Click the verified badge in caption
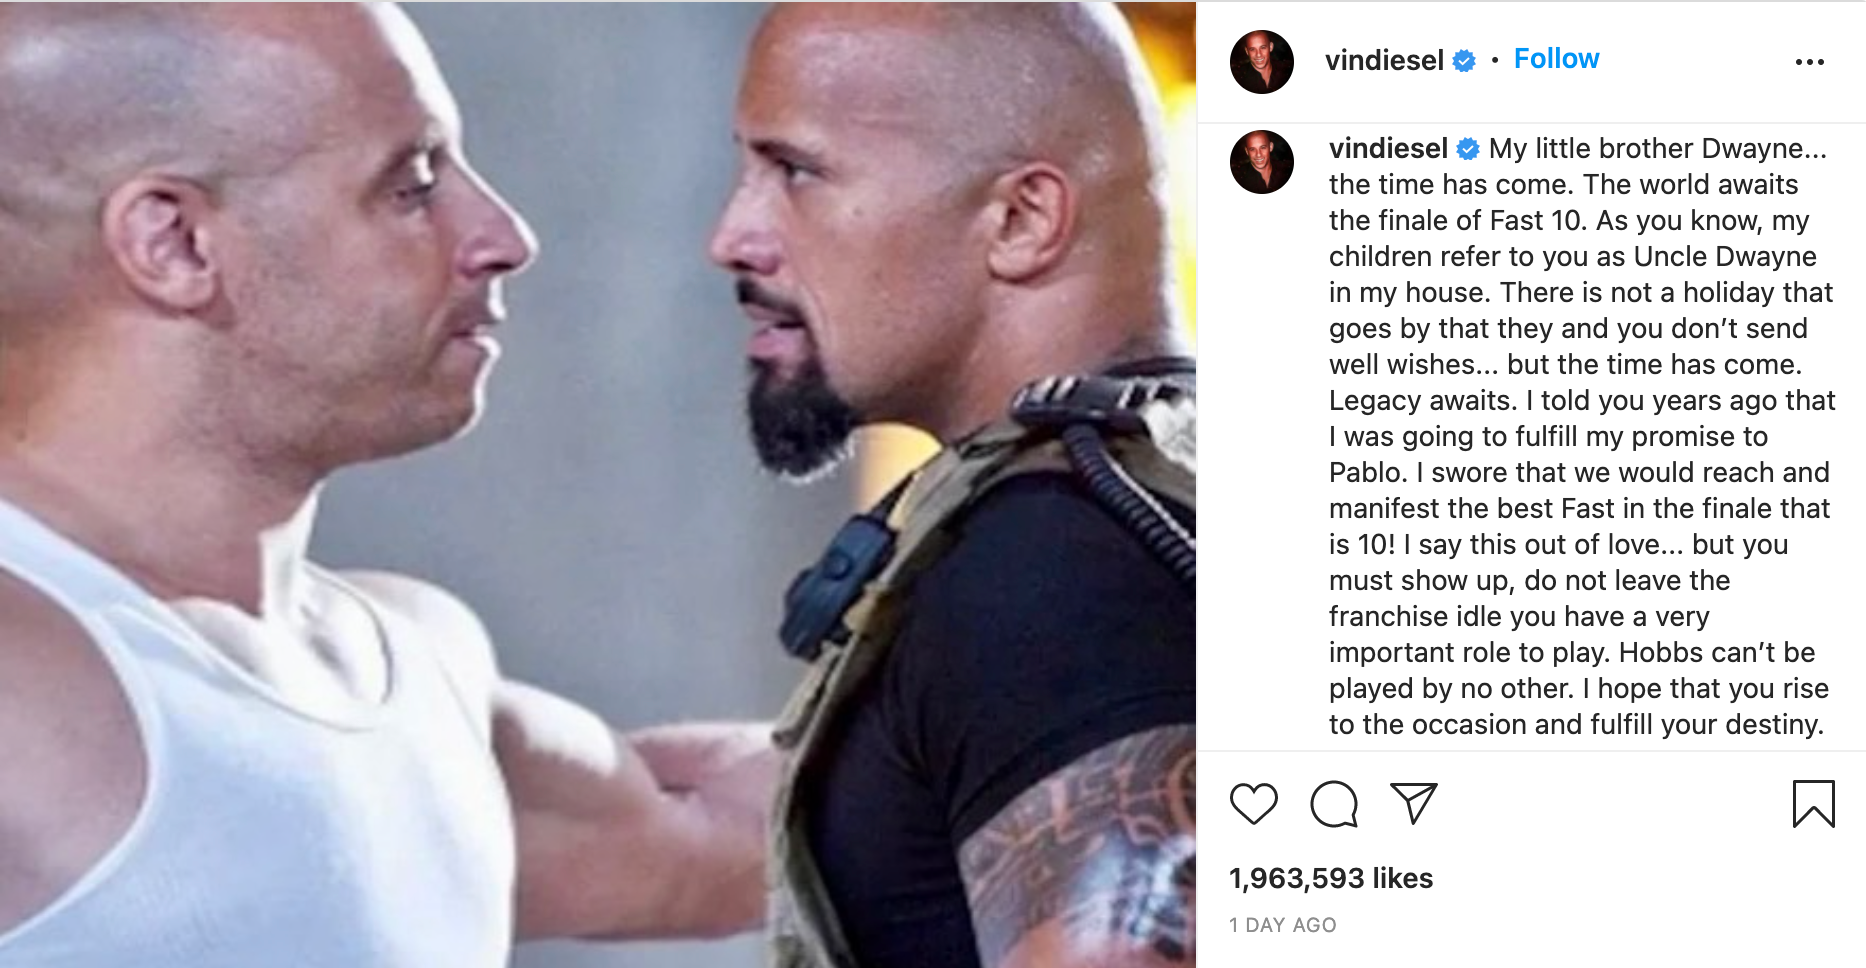Image resolution: width=1866 pixels, height=968 pixels. coord(1468,149)
